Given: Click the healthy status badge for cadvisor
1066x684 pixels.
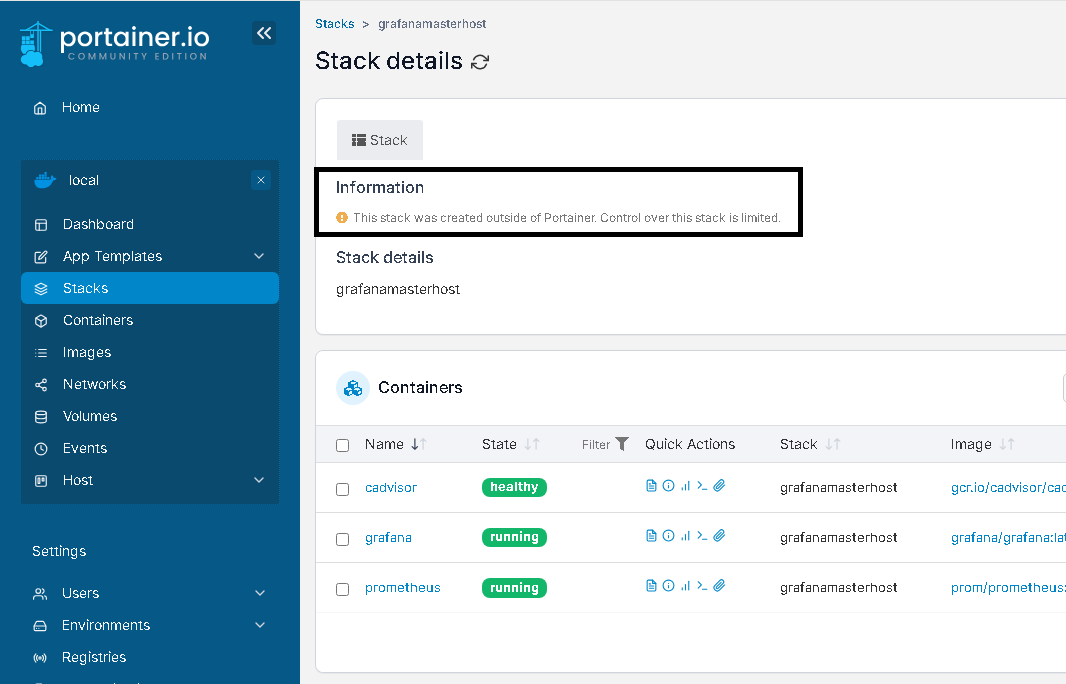Looking at the screenshot, I should click(514, 487).
